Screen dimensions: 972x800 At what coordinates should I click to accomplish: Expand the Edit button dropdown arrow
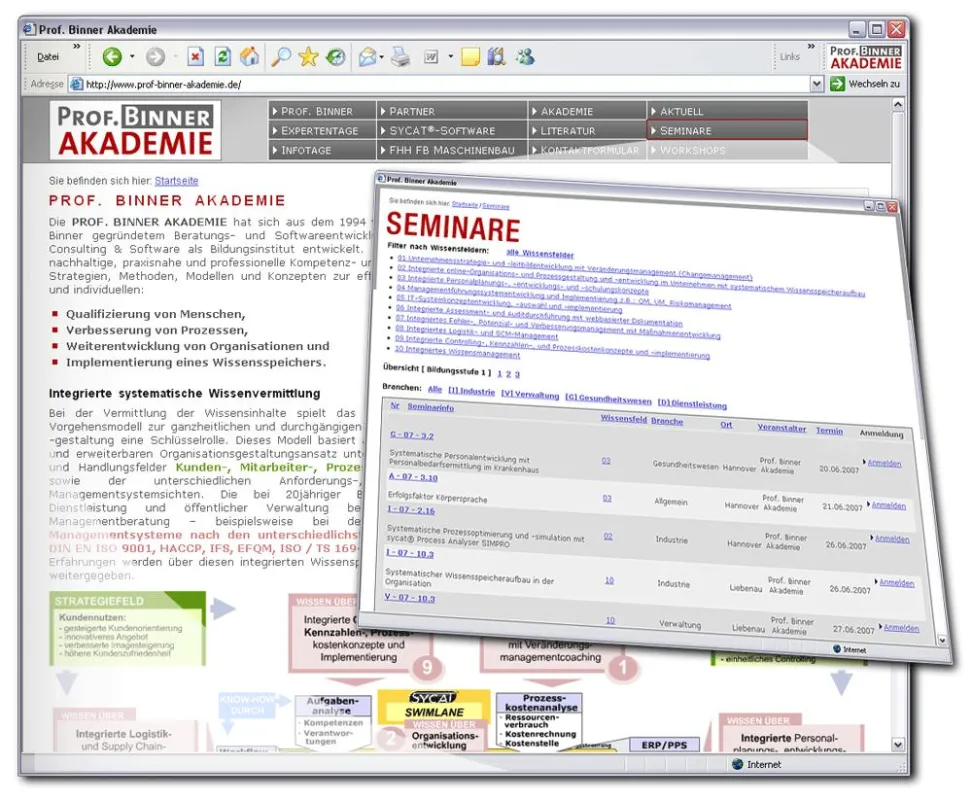tap(451, 57)
